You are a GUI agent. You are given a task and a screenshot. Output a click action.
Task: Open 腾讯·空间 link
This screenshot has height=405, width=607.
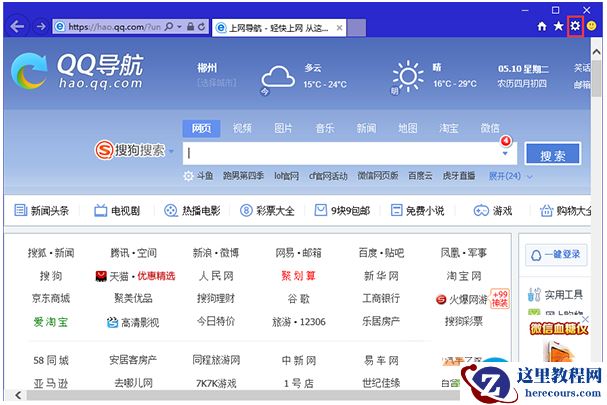[x=134, y=253]
